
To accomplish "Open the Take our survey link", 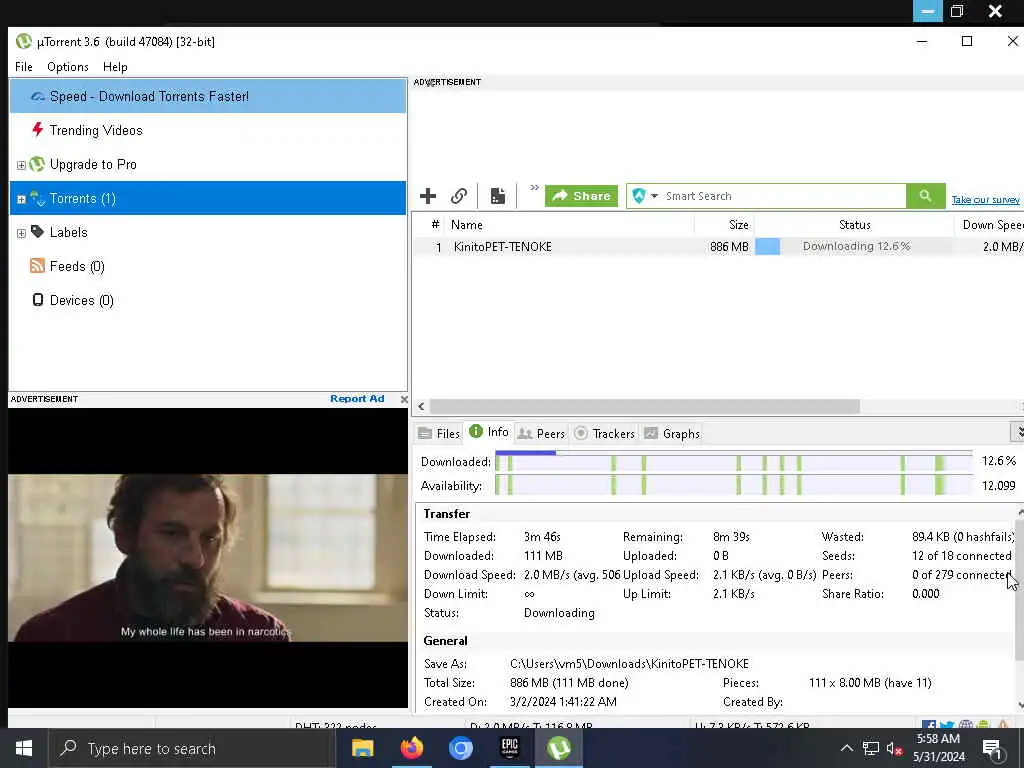I will (985, 200).
